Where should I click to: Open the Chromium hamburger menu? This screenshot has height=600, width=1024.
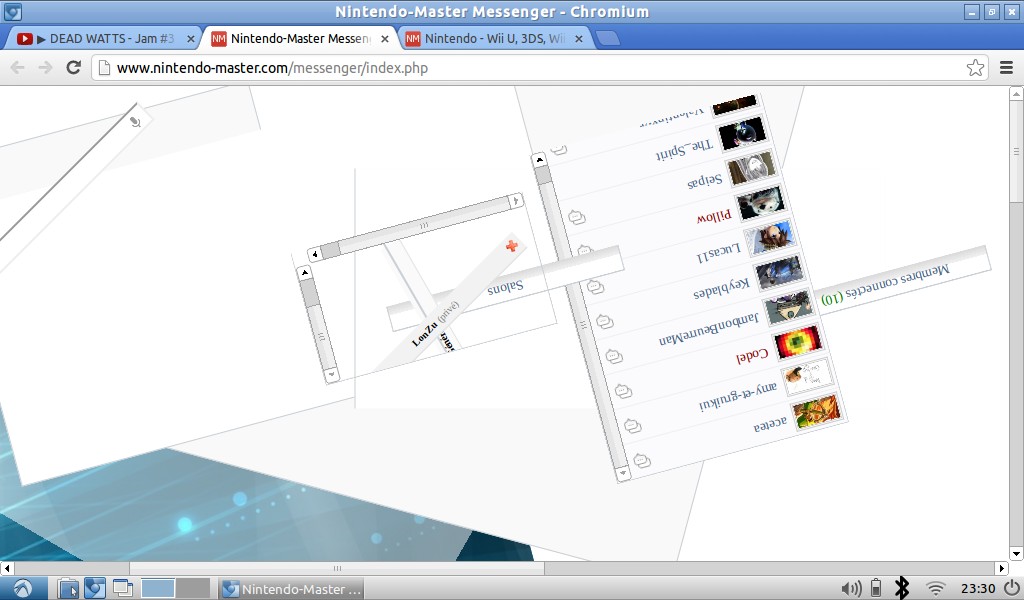coord(1006,67)
